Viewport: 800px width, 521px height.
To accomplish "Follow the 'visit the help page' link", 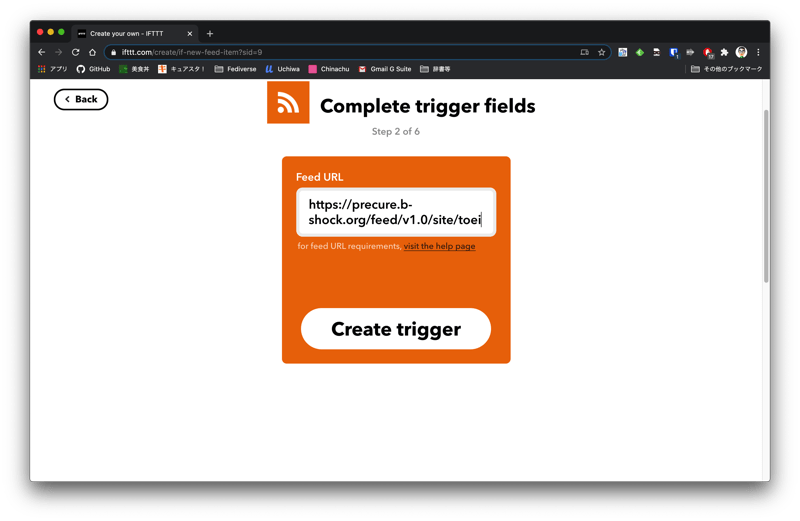I will coord(439,246).
